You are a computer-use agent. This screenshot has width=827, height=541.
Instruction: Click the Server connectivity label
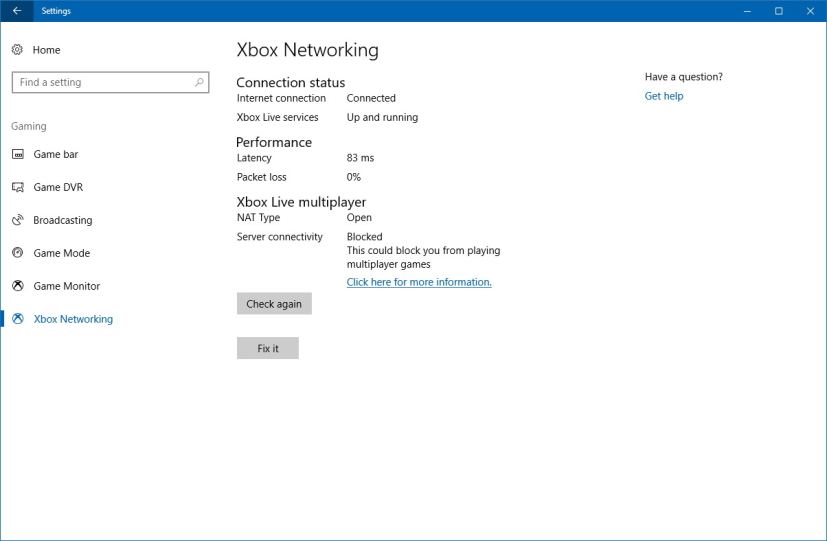tap(280, 237)
